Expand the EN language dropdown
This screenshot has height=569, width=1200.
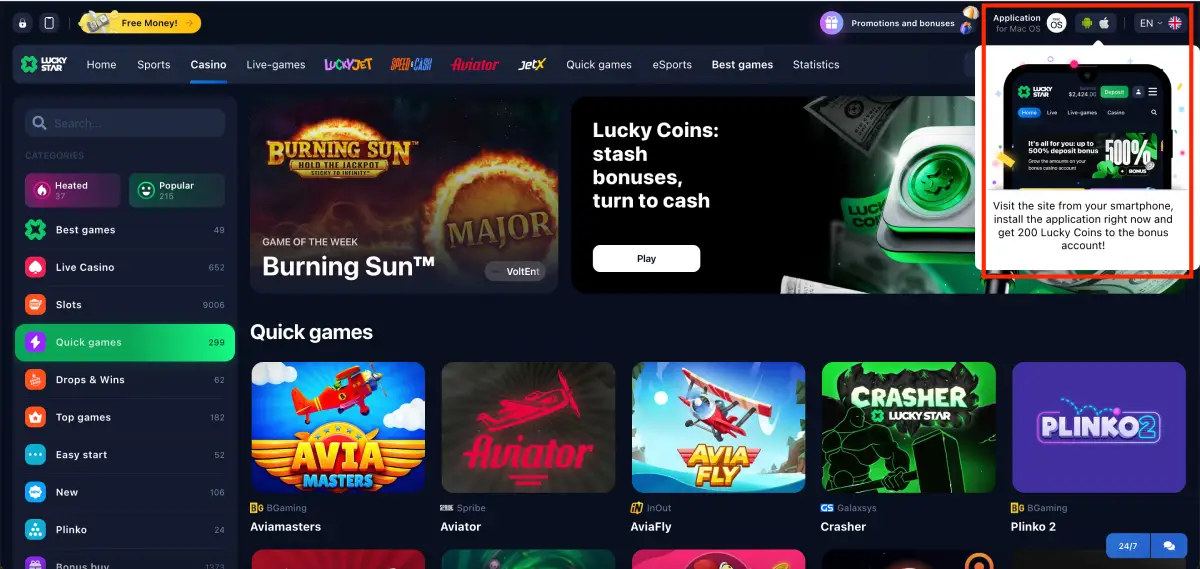click(1160, 23)
